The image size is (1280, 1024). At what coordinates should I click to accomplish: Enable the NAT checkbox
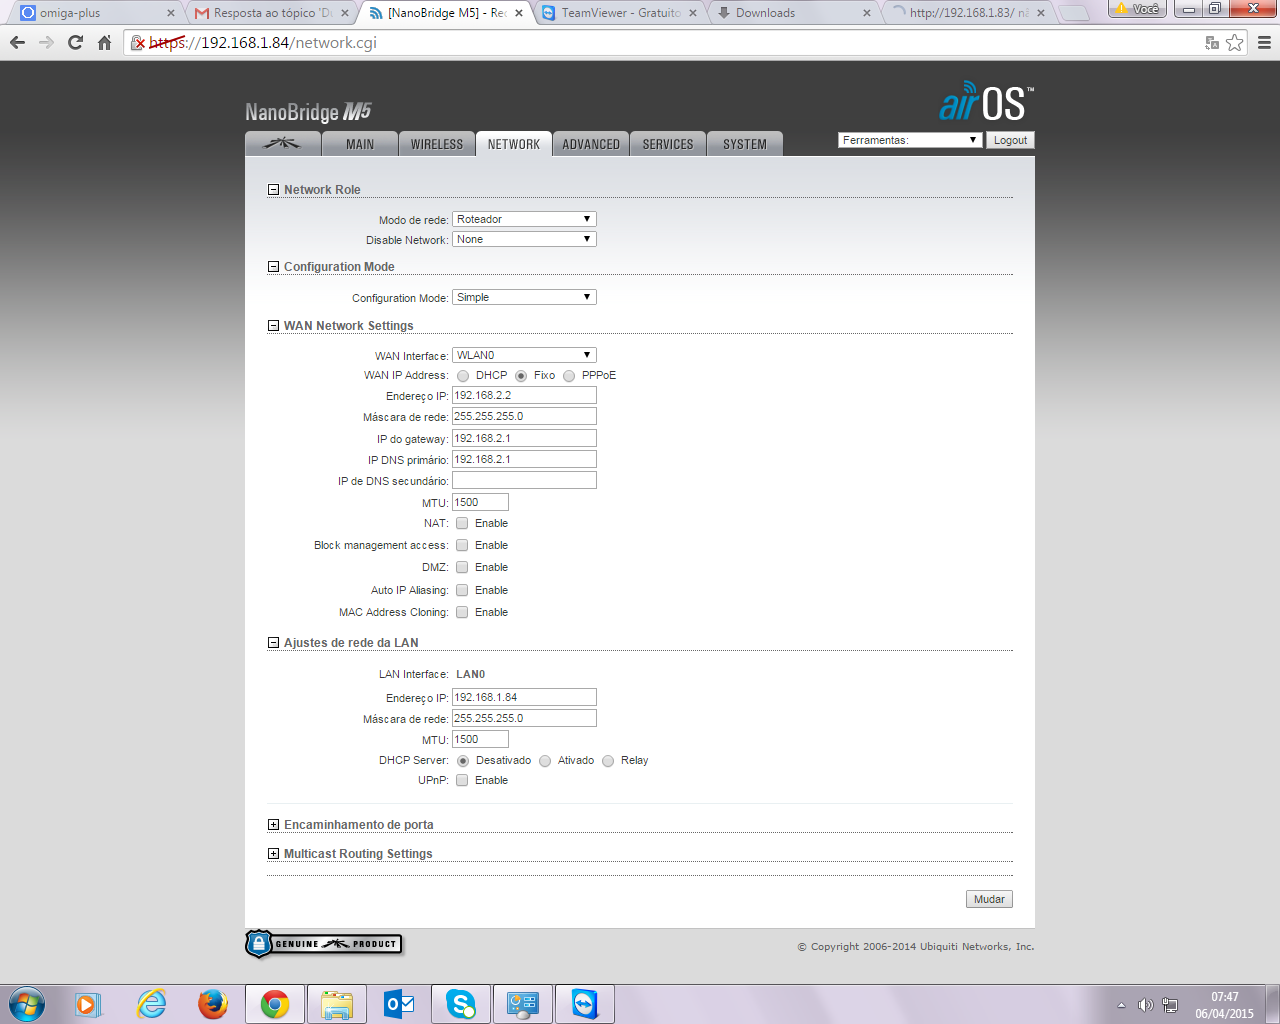tap(462, 523)
